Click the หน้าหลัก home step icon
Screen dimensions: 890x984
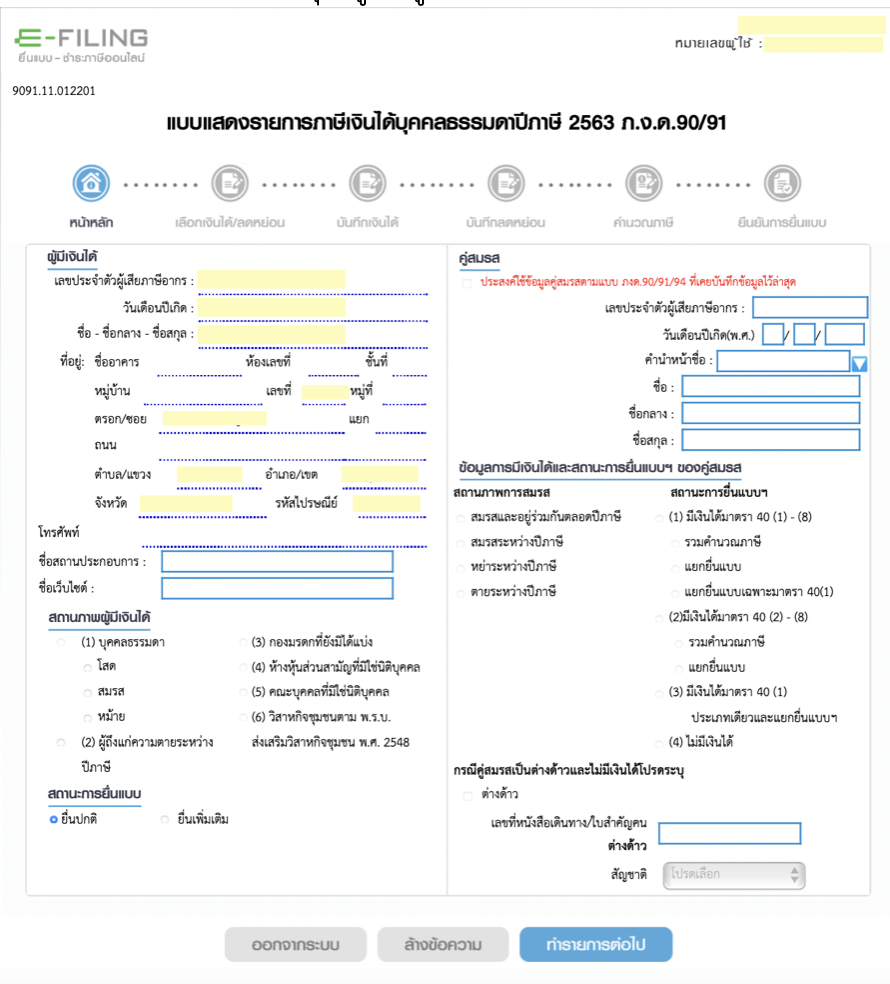click(x=91, y=183)
